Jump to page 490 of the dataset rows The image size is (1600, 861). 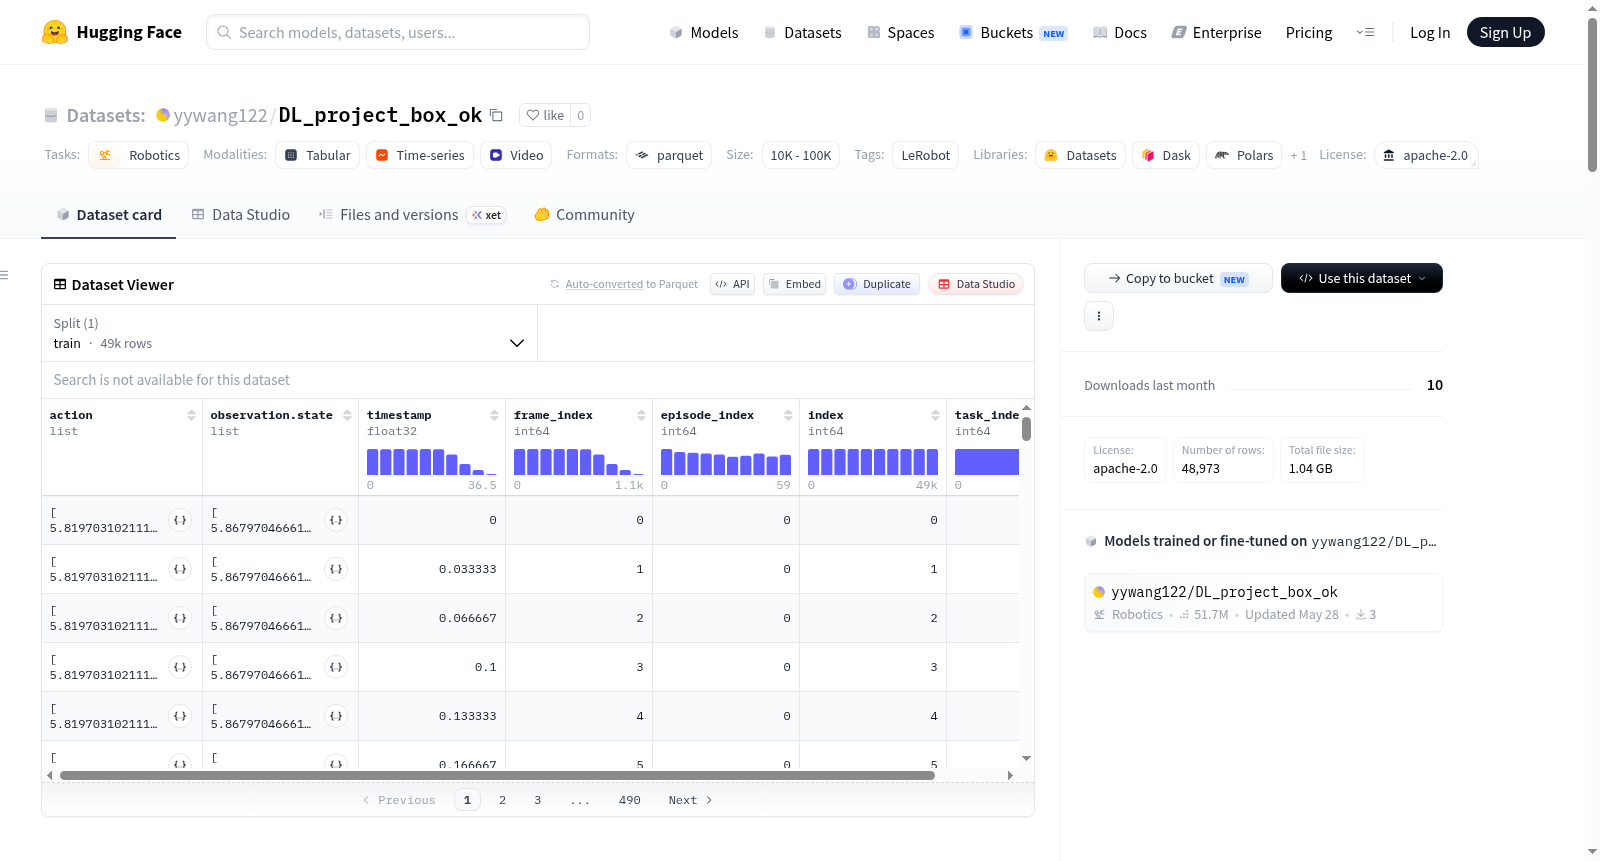coord(630,800)
